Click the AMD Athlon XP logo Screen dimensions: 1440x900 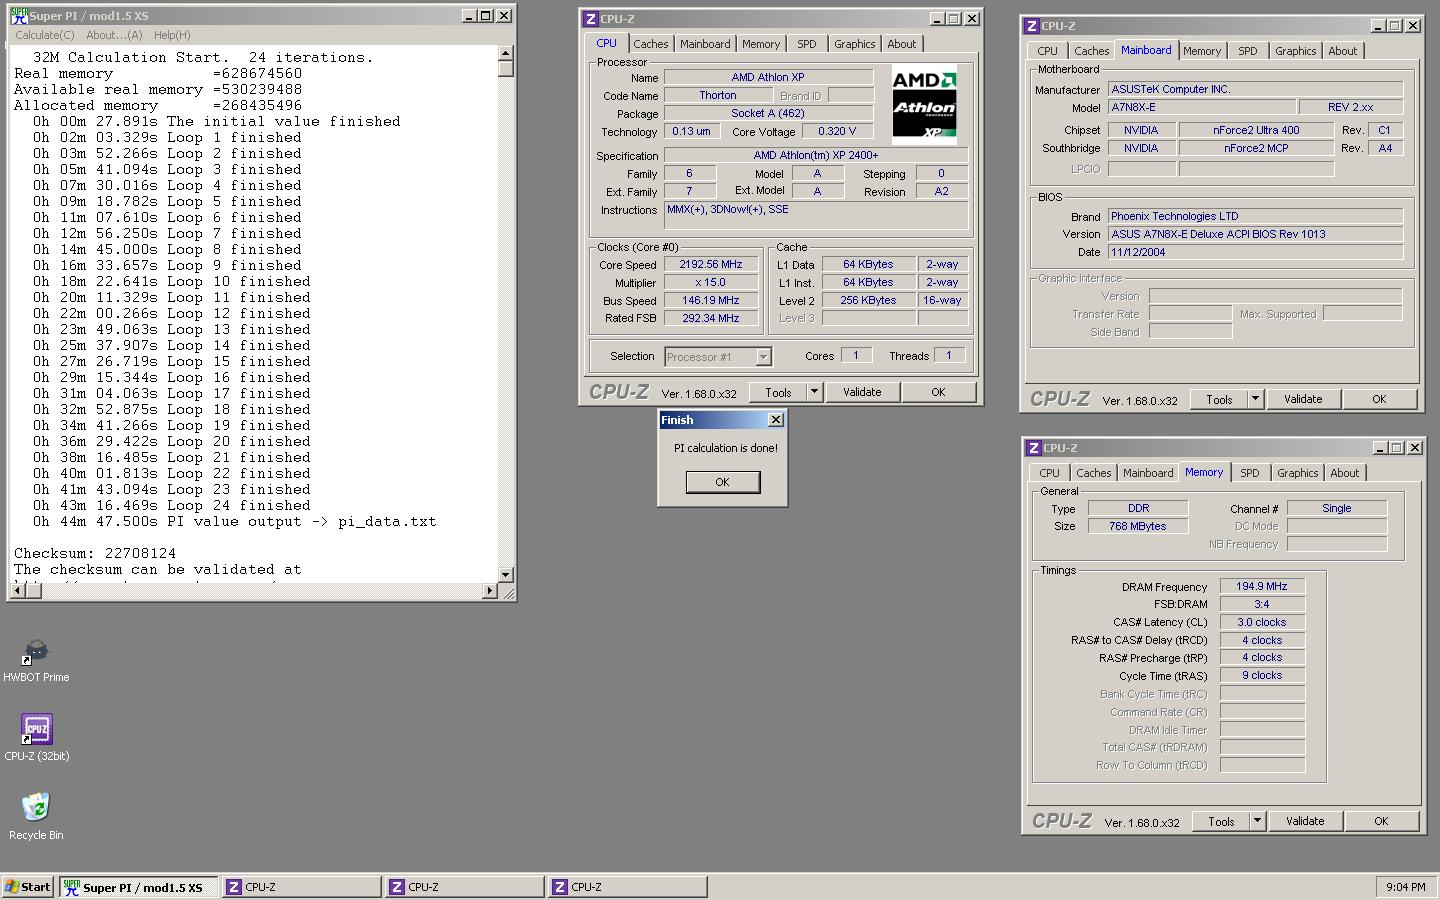[x=924, y=105]
